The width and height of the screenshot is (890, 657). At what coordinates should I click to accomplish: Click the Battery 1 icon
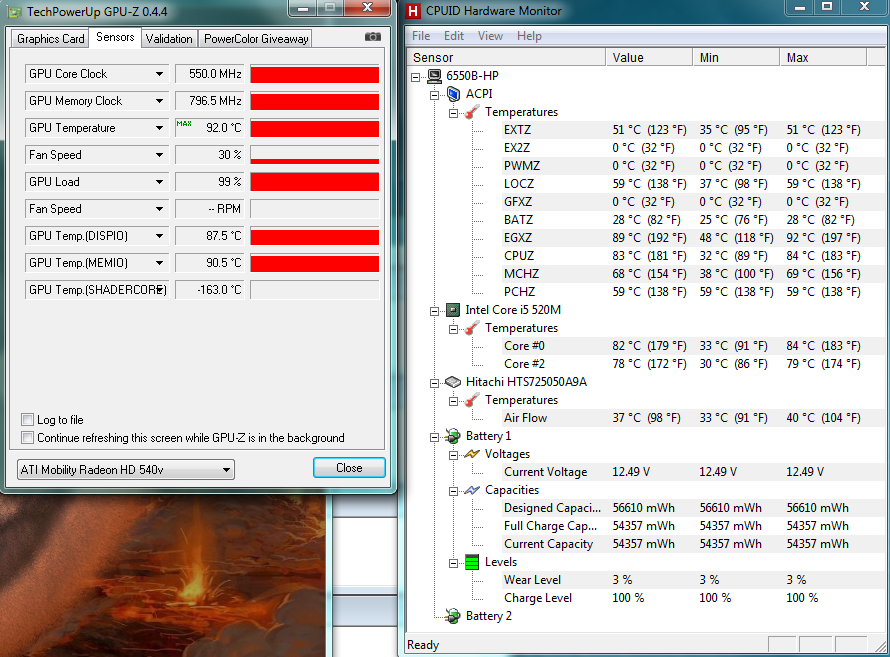click(453, 436)
